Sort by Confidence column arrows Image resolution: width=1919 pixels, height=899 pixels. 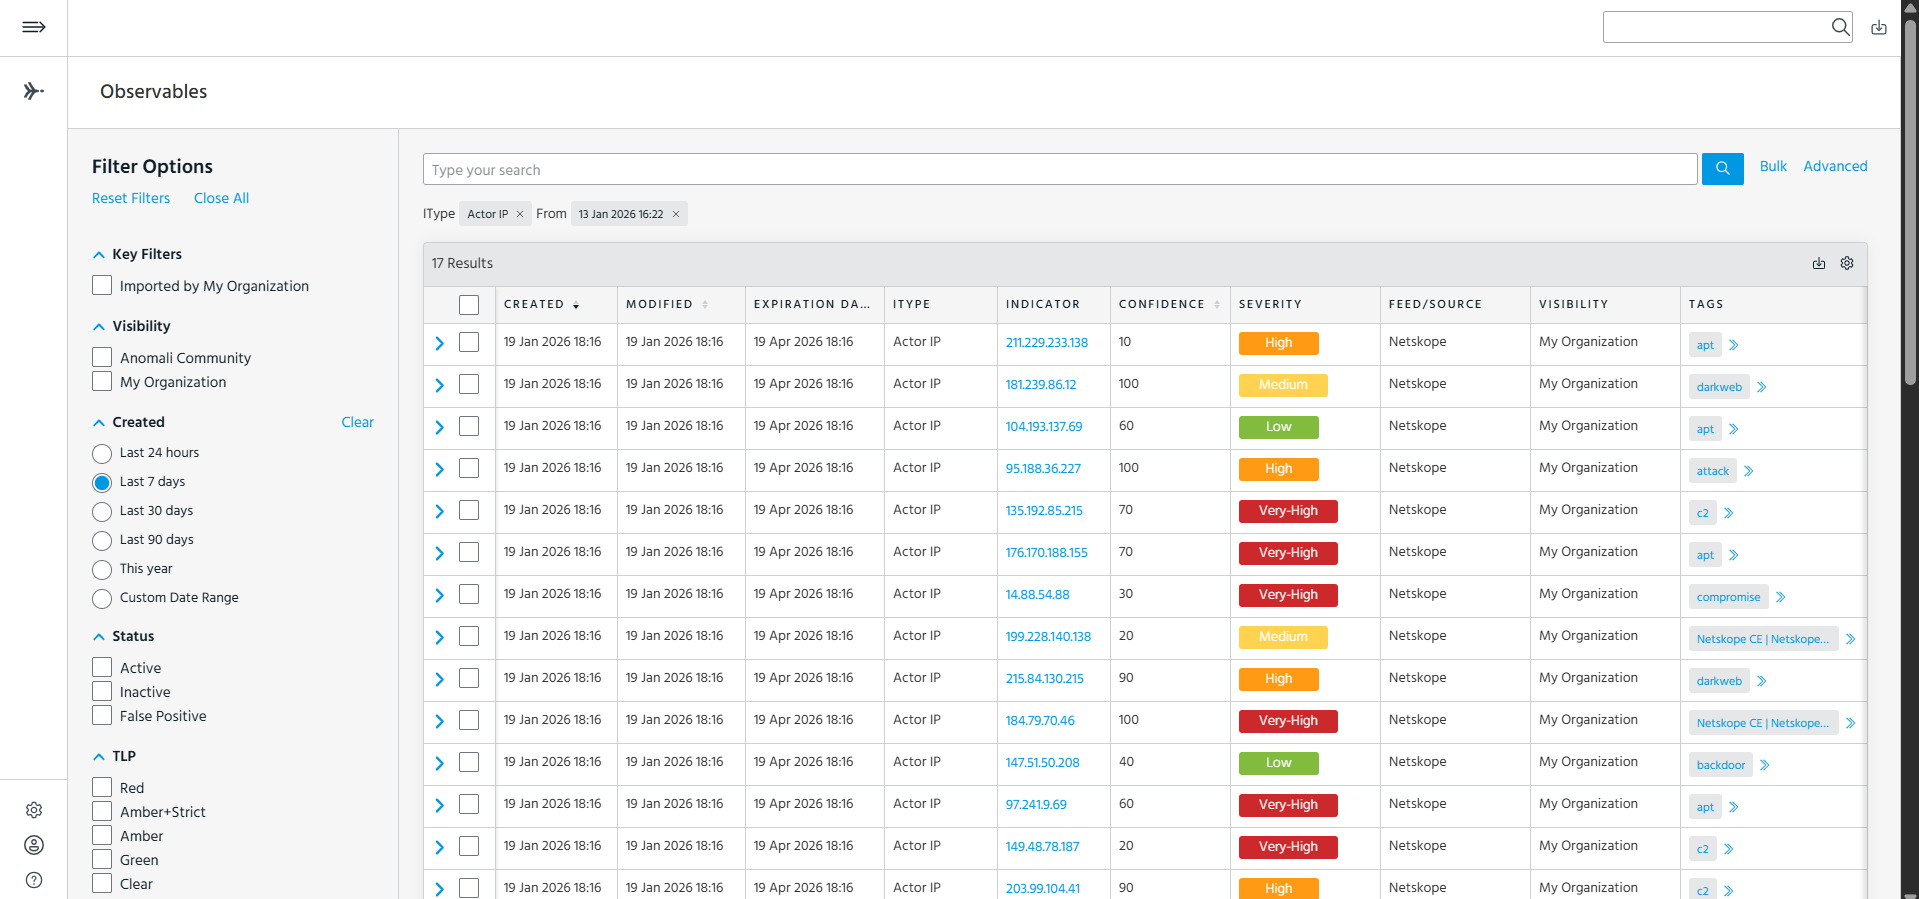pyautogui.click(x=1217, y=304)
